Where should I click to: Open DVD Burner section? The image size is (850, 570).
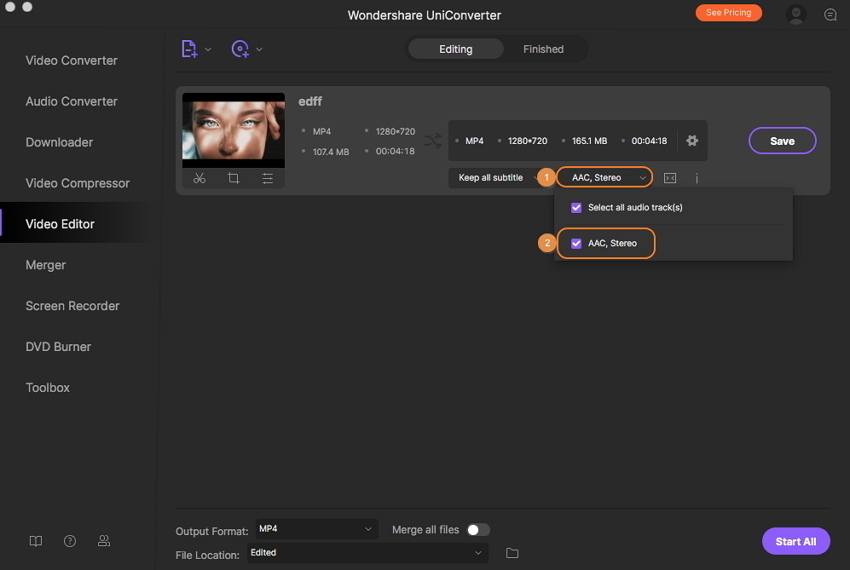58,347
